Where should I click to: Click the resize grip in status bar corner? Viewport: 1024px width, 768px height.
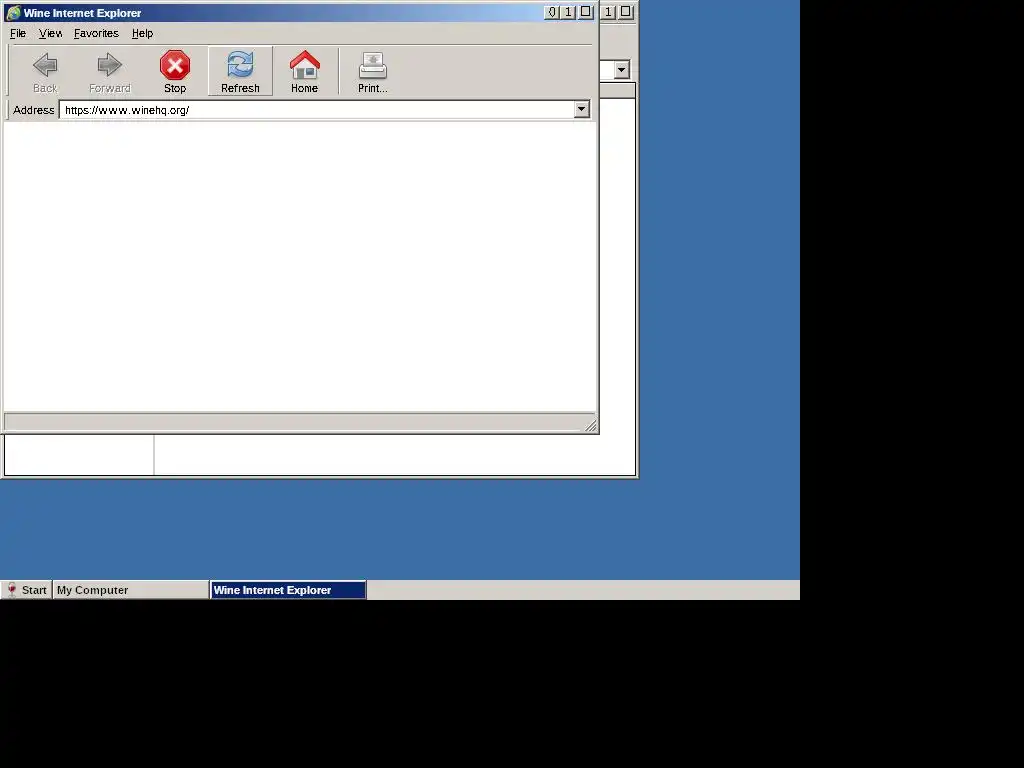pos(590,426)
